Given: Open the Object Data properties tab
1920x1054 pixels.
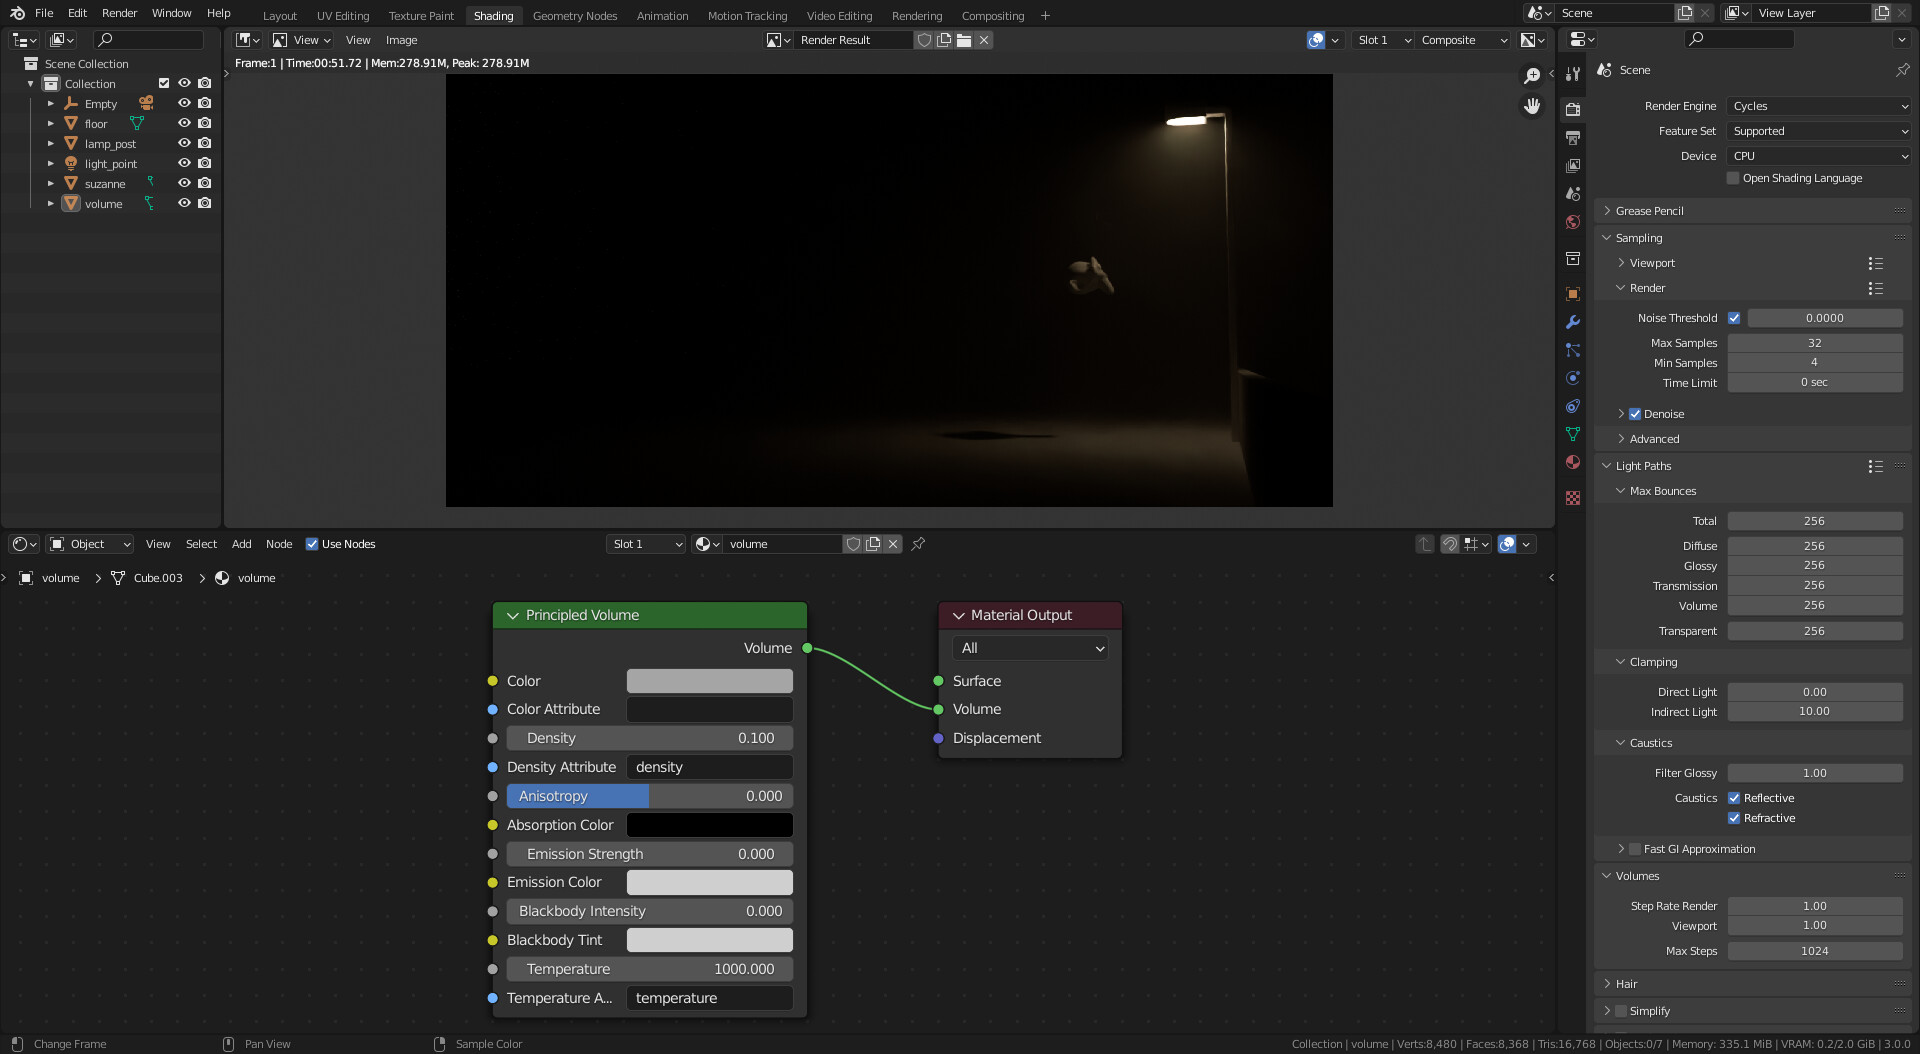Looking at the screenshot, I should [x=1573, y=434].
